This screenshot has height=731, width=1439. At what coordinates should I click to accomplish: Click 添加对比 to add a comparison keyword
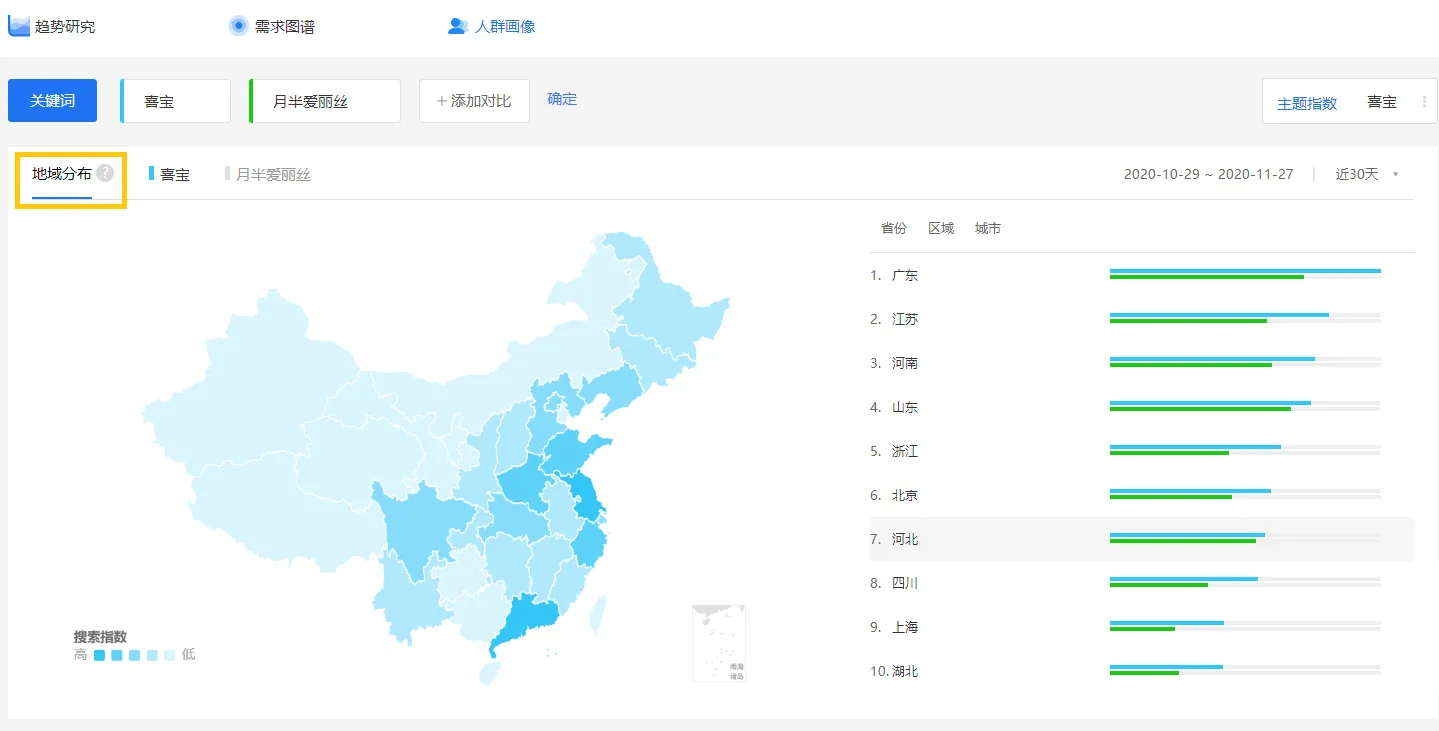(474, 101)
